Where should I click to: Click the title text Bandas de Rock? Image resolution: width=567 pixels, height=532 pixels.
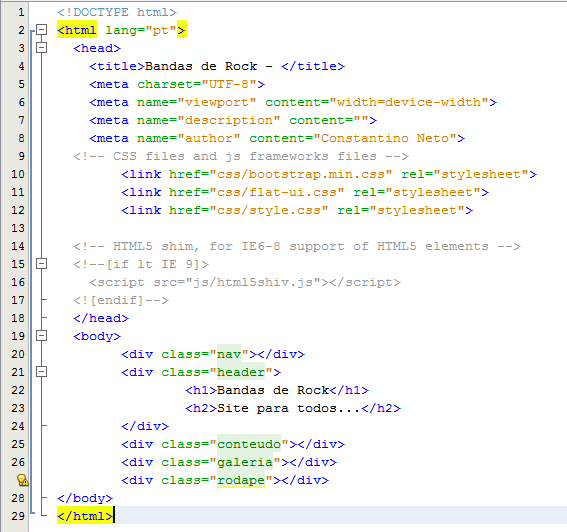click(x=201, y=66)
